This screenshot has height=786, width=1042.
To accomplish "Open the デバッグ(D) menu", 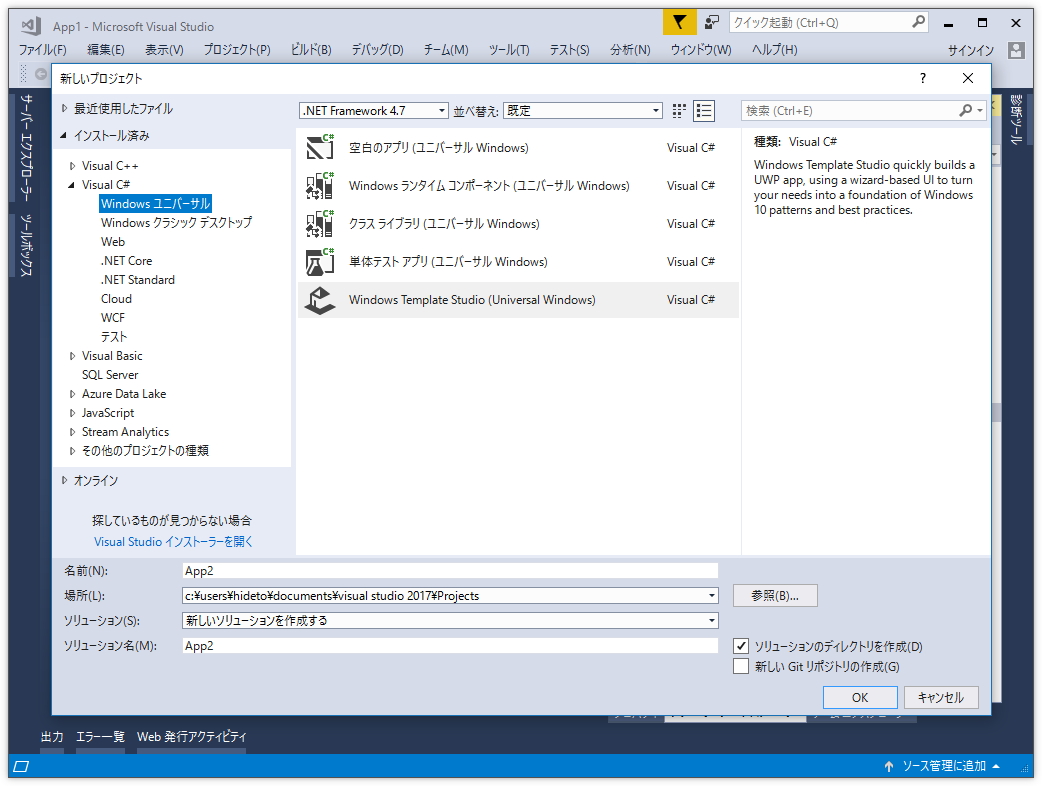I will (377, 50).
